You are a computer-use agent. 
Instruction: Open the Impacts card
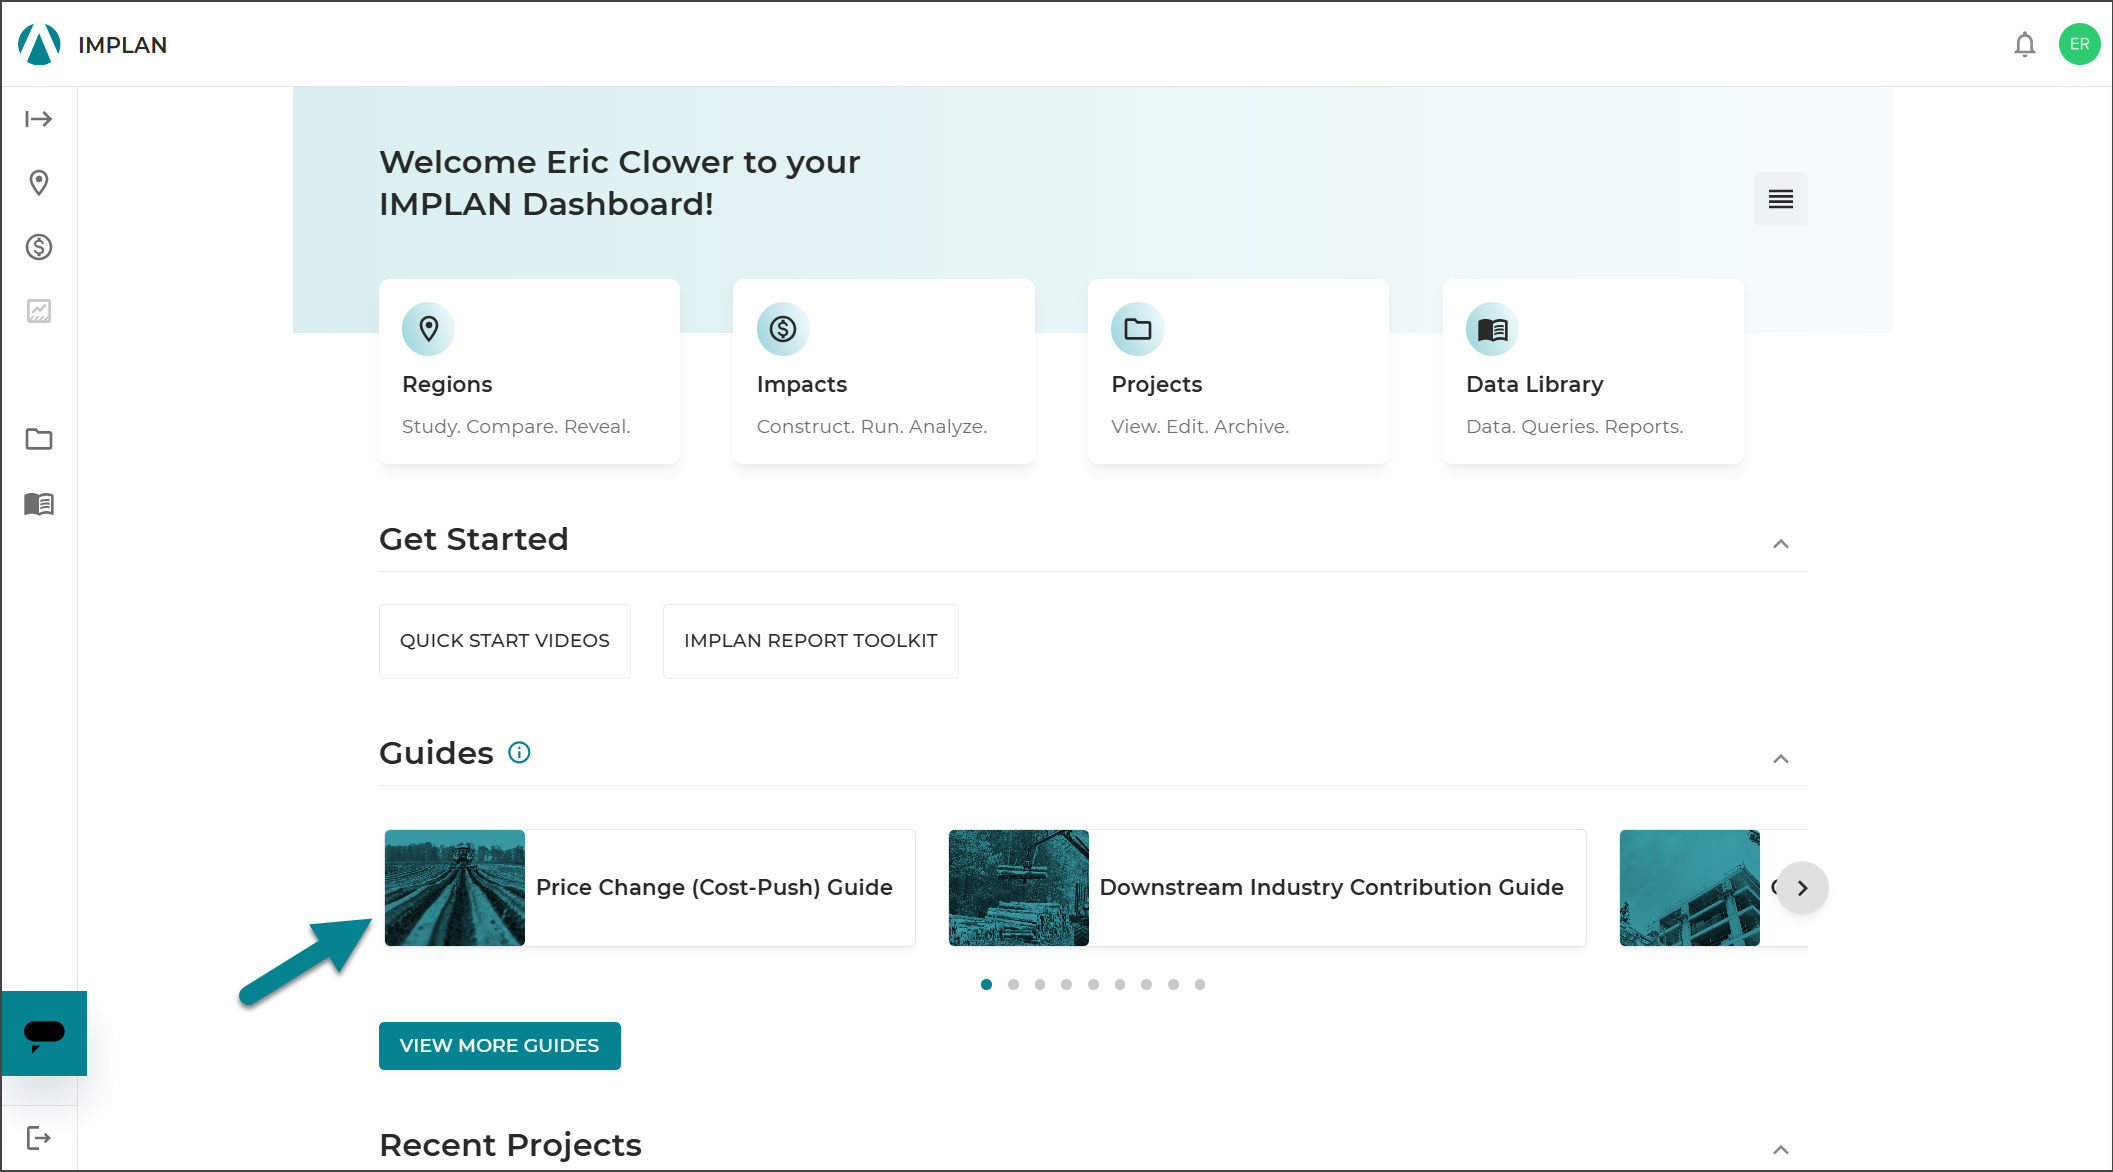pyautogui.click(x=884, y=371)
